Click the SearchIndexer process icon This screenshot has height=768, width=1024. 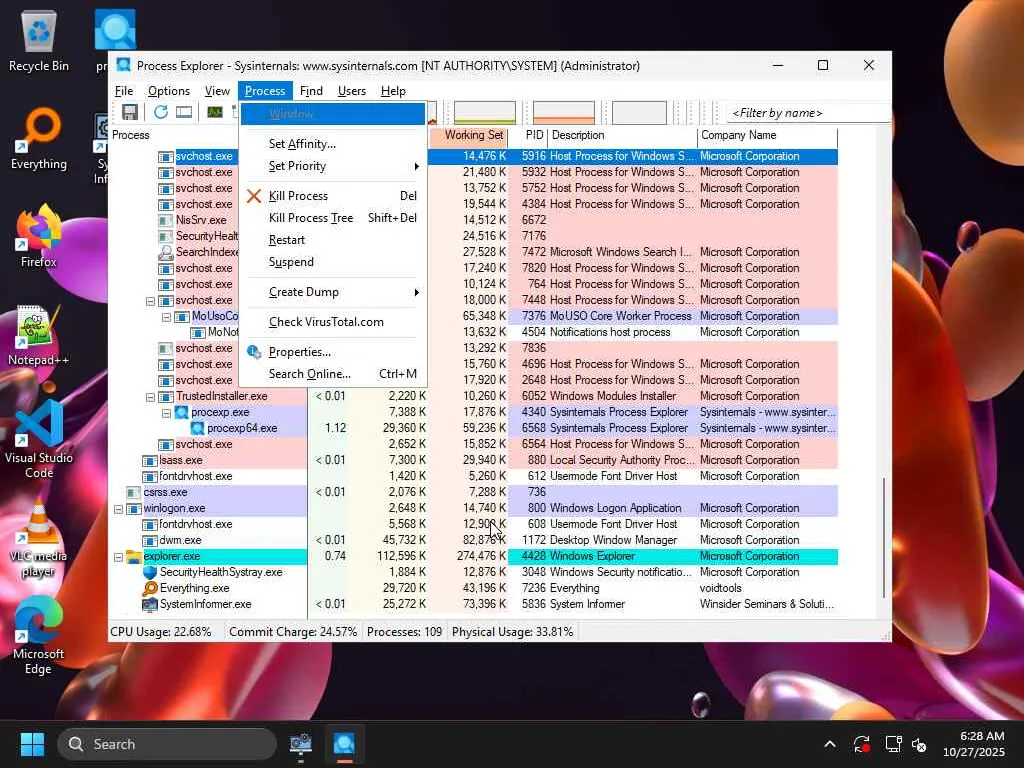(166, 252)
